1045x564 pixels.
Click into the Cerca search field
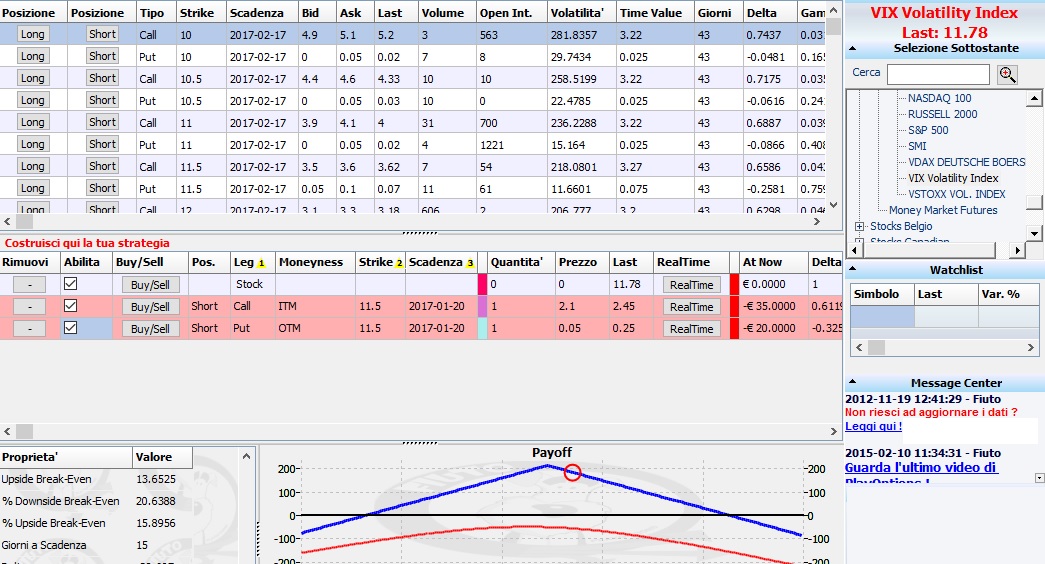click(938, 74)
